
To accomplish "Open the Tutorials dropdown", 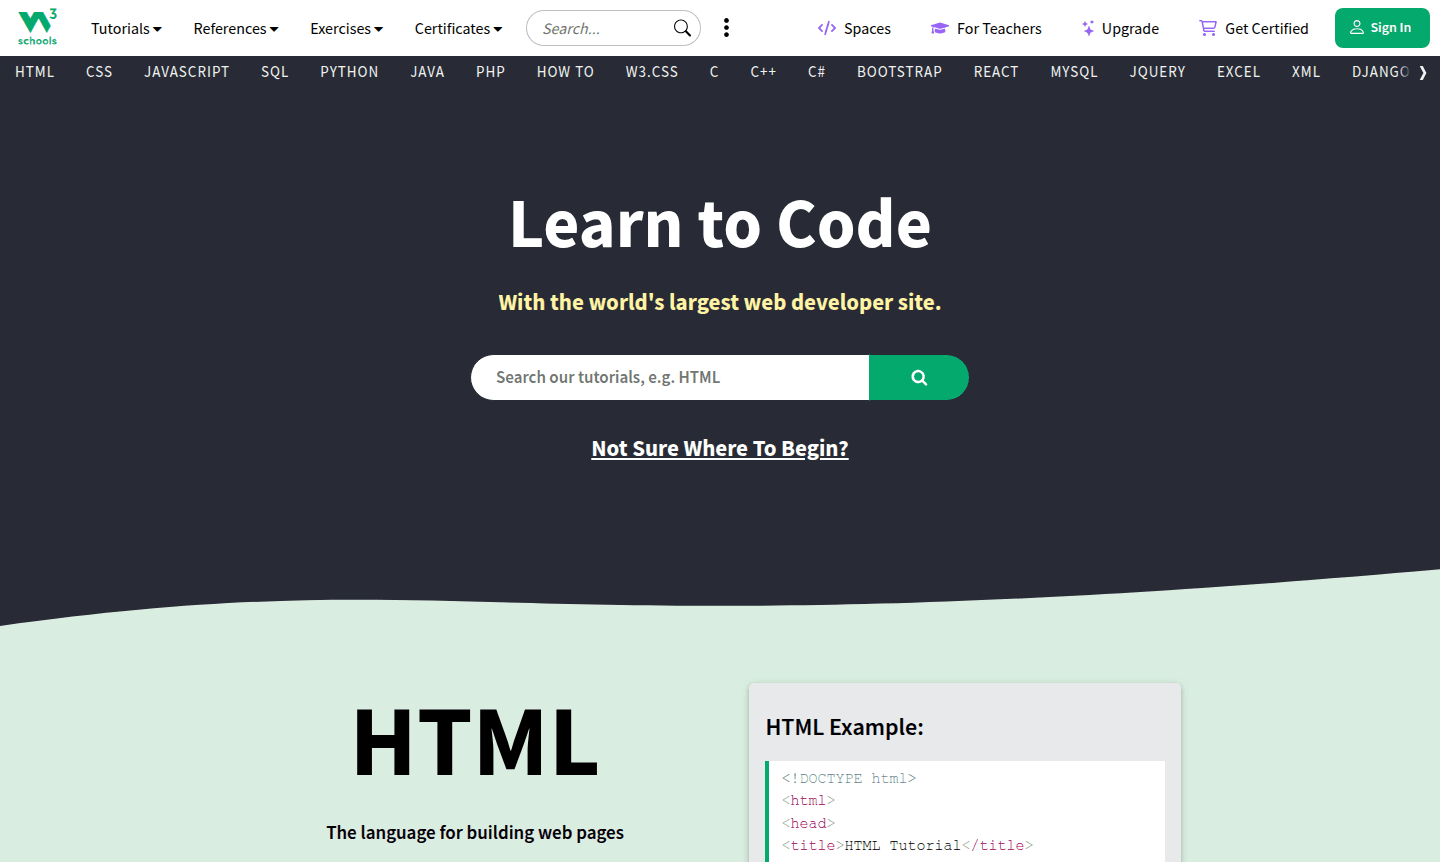I will (125, 28).
